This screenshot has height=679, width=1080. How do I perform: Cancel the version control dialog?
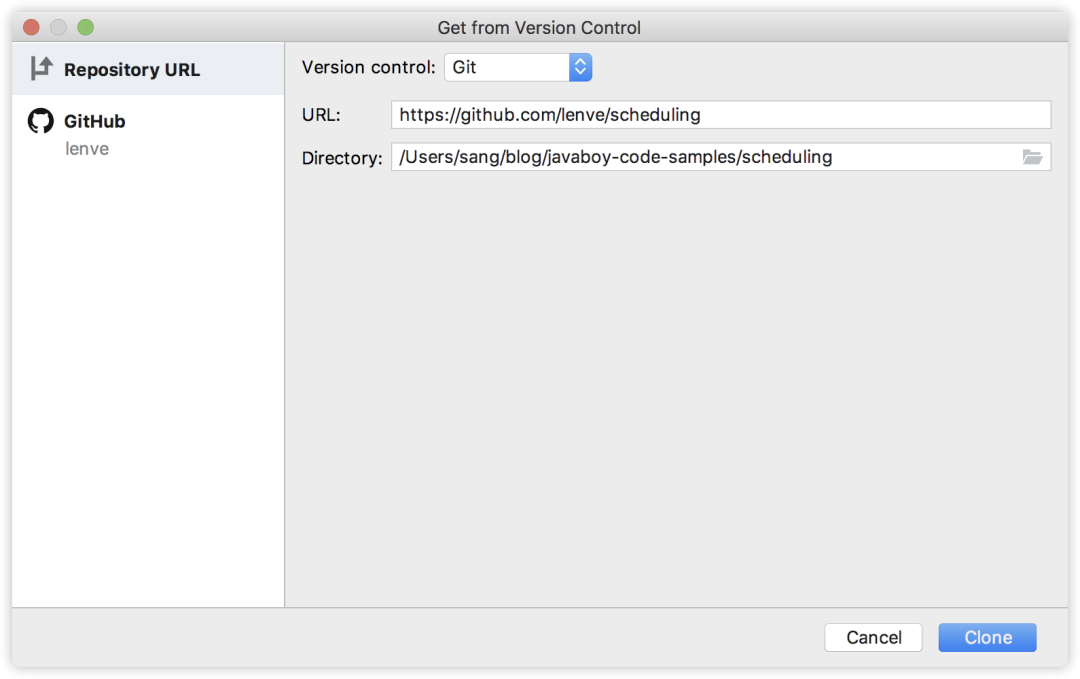[x=873, y=638]
